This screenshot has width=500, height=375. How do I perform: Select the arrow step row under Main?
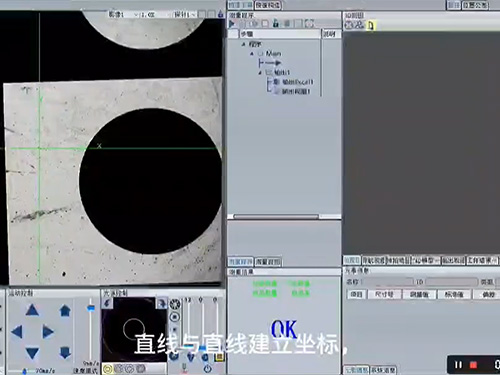[270, 63]
